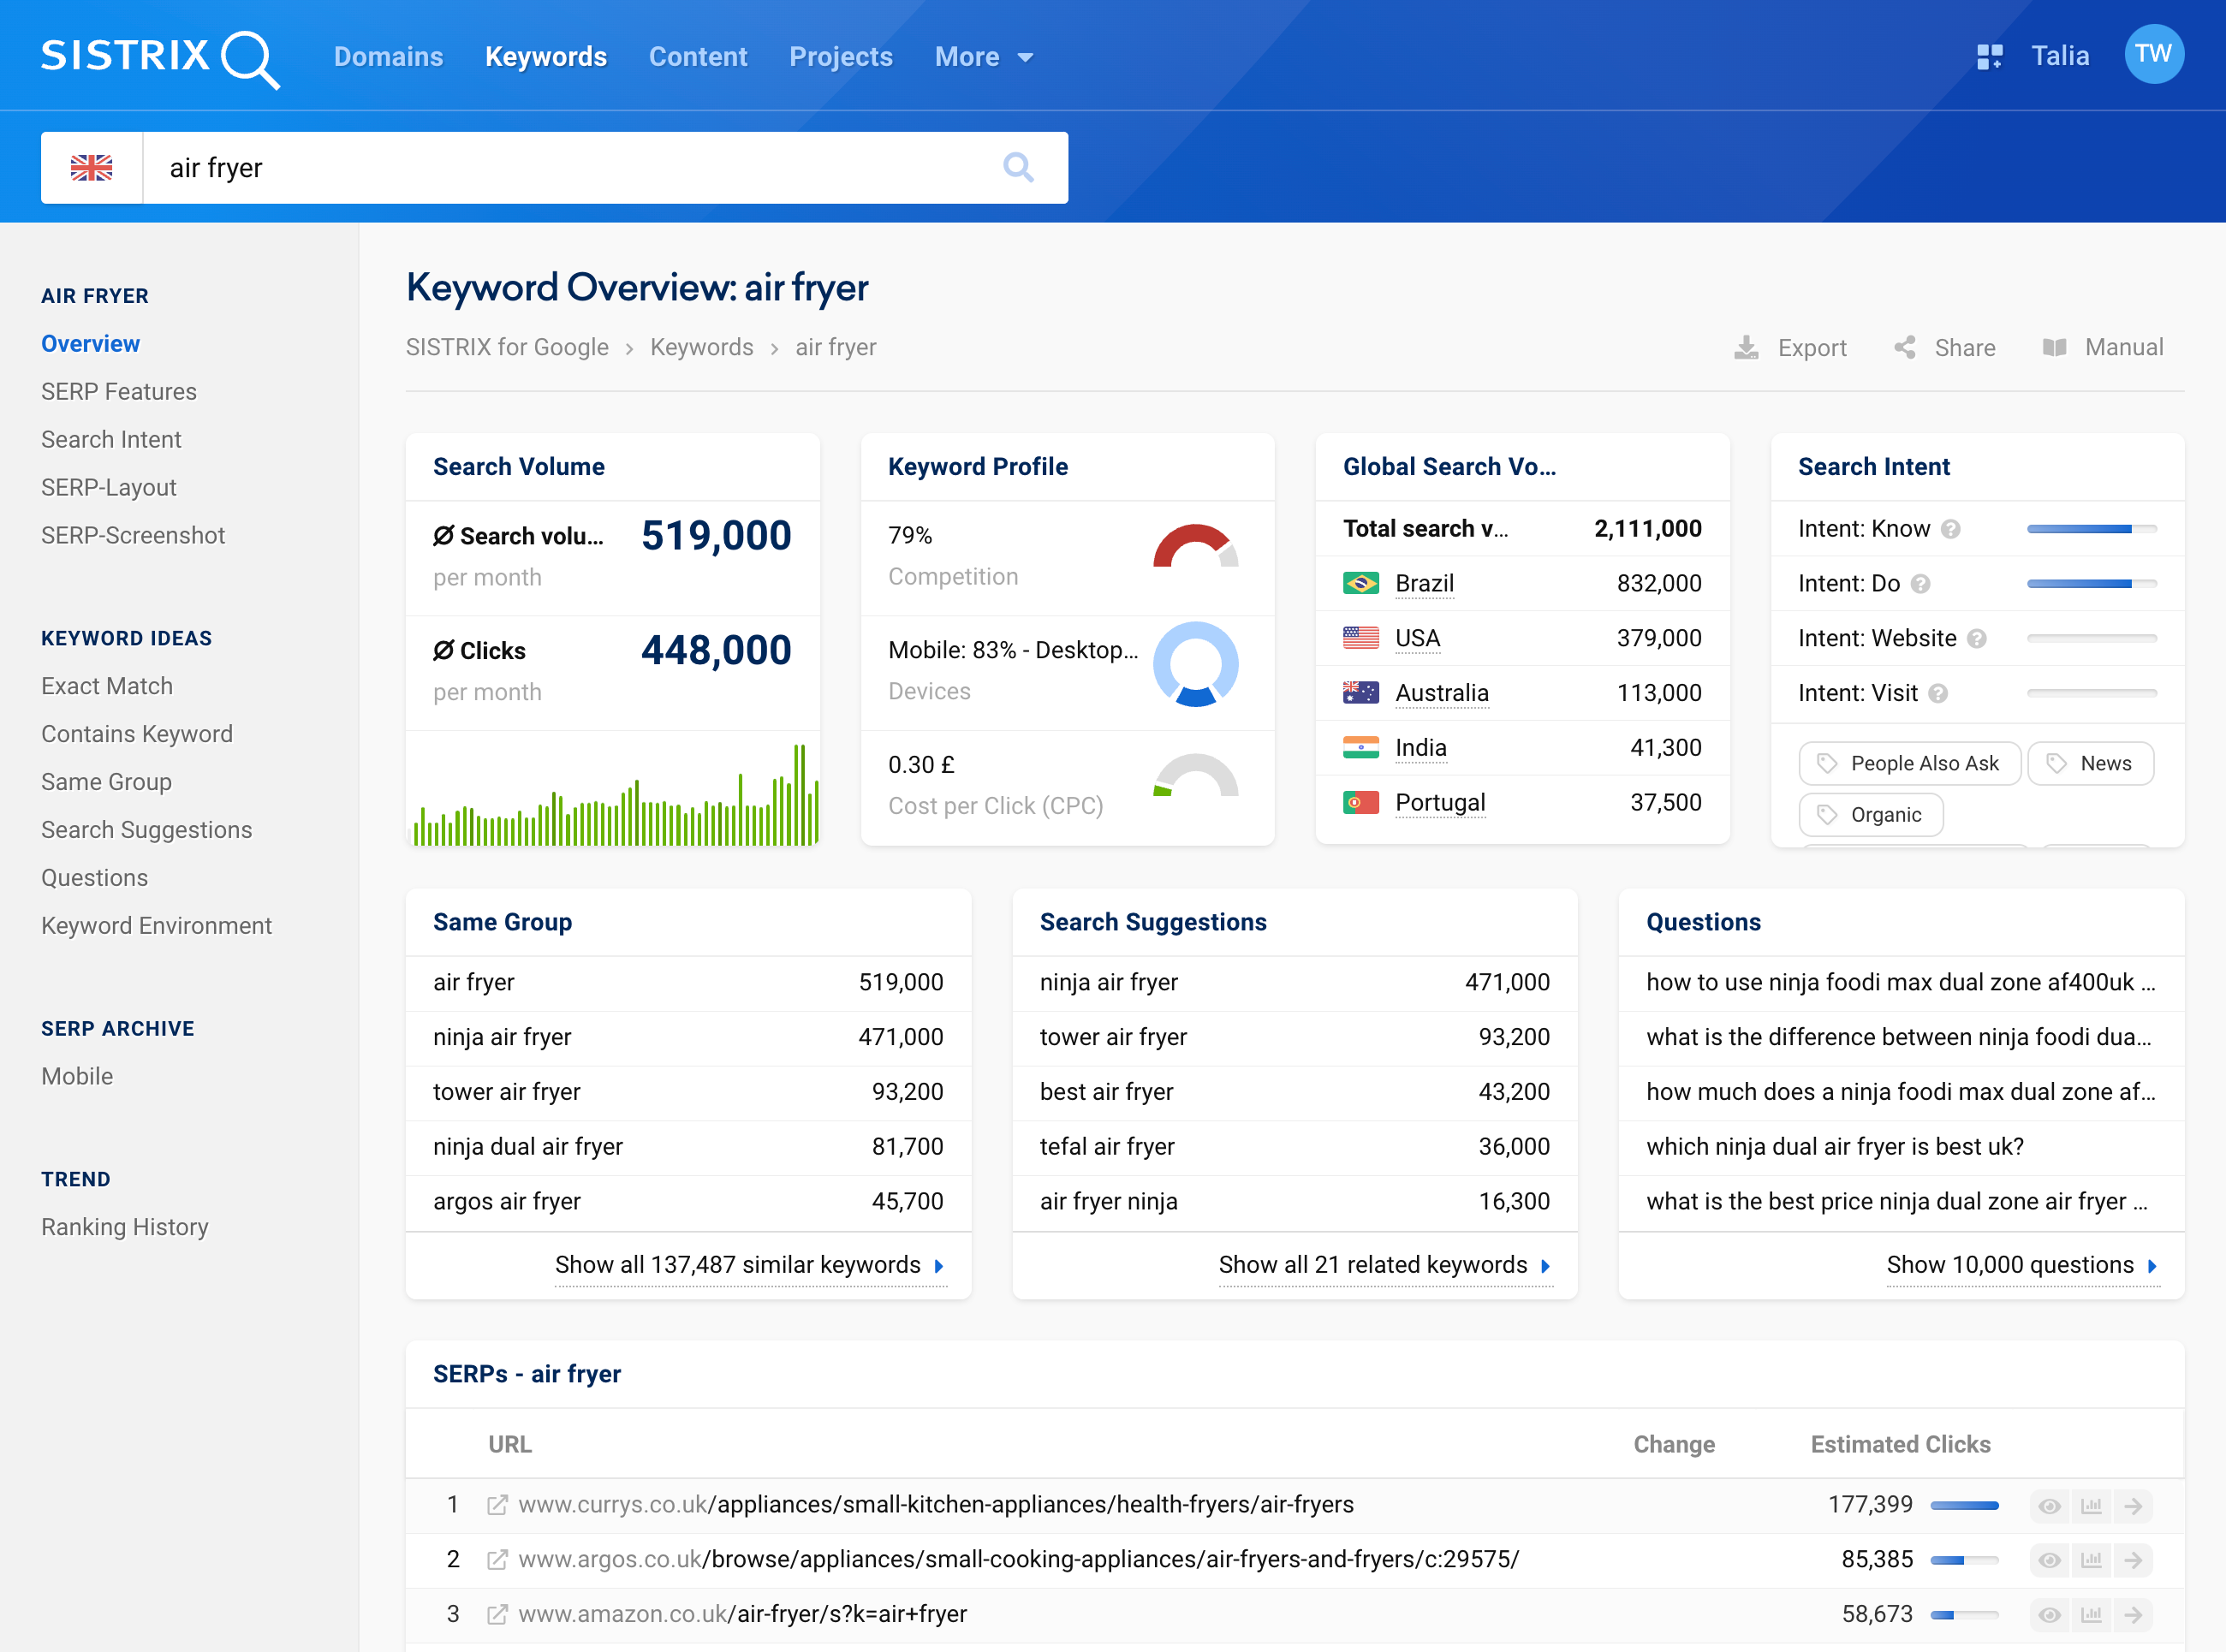The width and height of the screenshot is (2226, 1652).
Task: Click the arrow icon in the currys.co.uk row
Action: coord(2133,1506)
